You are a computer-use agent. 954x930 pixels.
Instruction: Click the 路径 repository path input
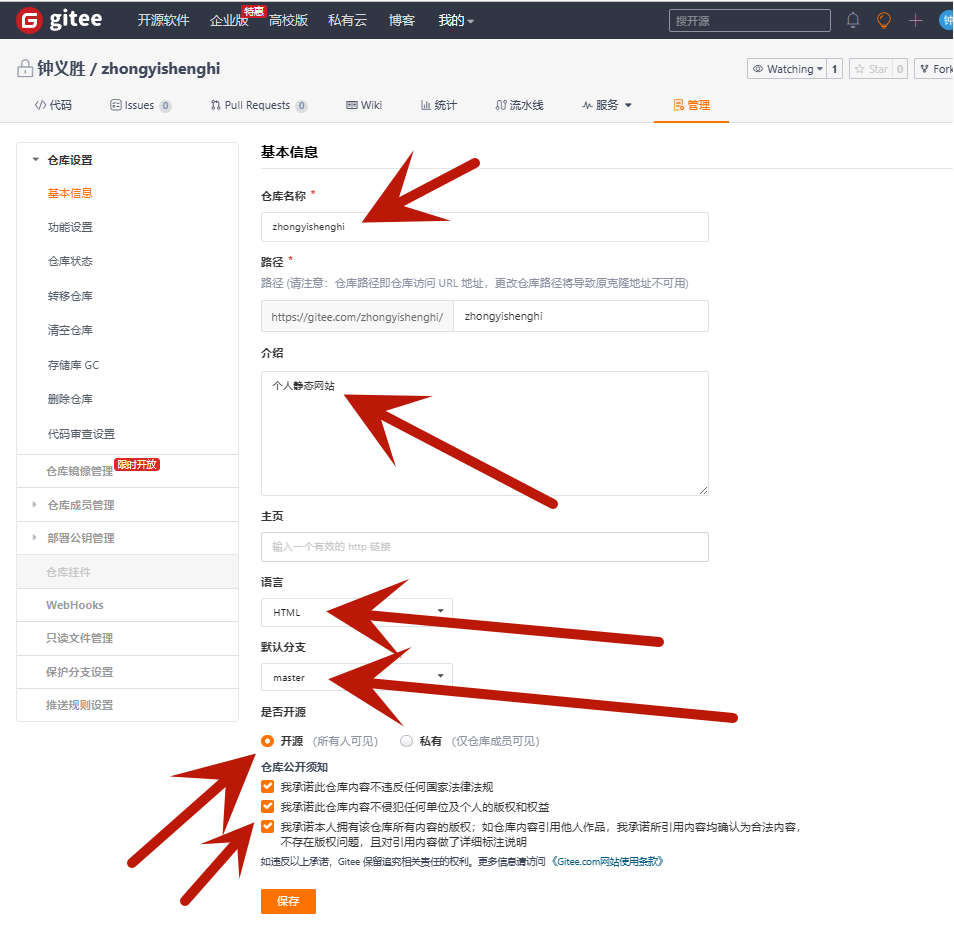point(581,316)
